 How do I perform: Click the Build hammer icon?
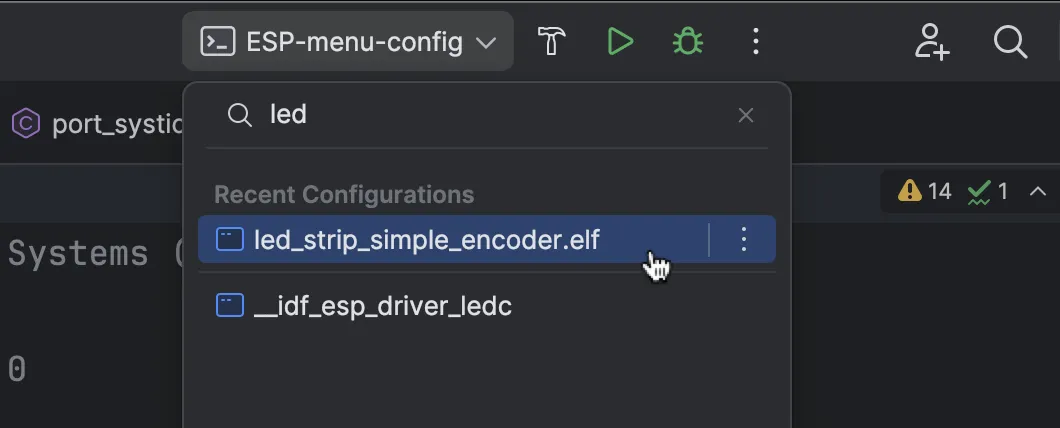click(x=552, y=41)
